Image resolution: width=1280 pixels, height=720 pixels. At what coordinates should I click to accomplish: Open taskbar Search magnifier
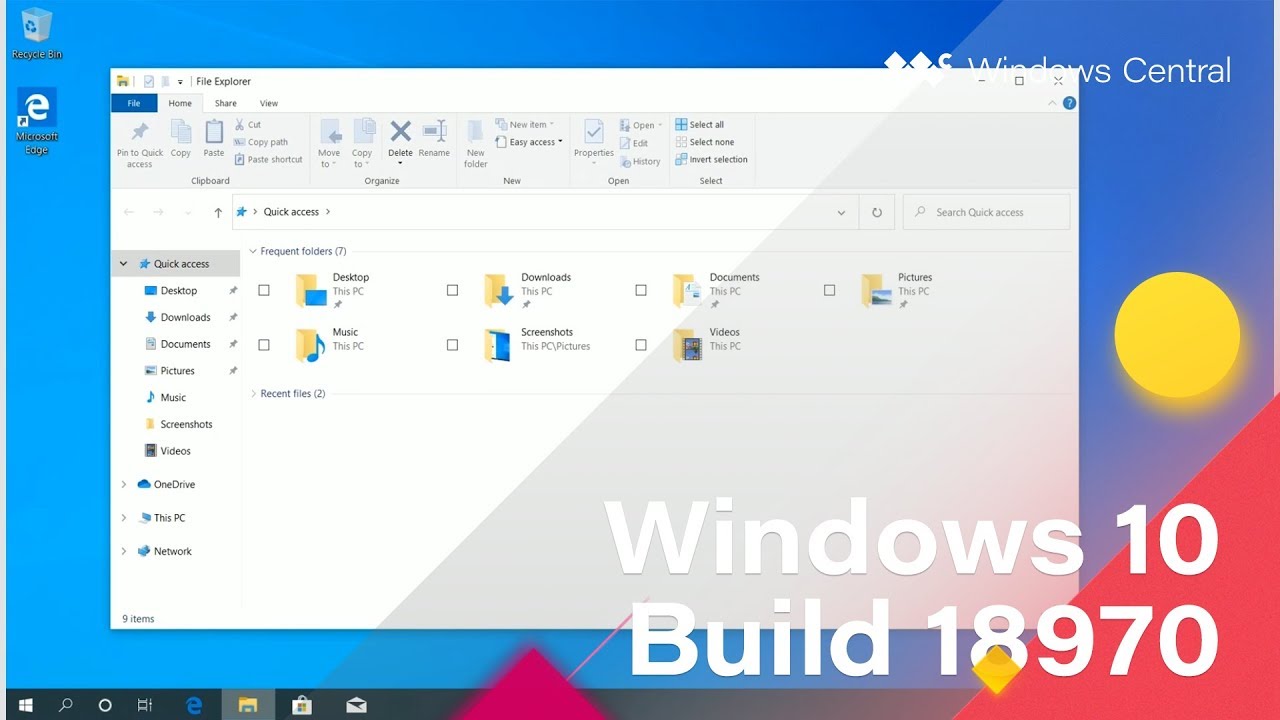click(66, 705)
